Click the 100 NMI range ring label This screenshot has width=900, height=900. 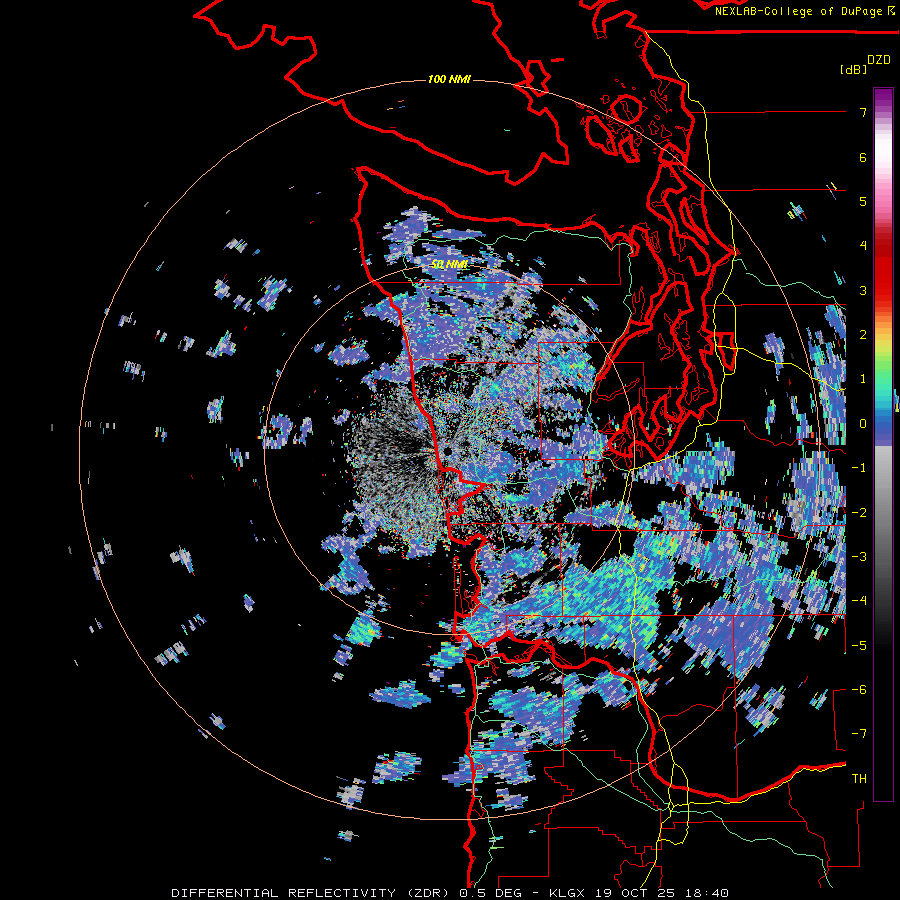[x=449, y=79]
